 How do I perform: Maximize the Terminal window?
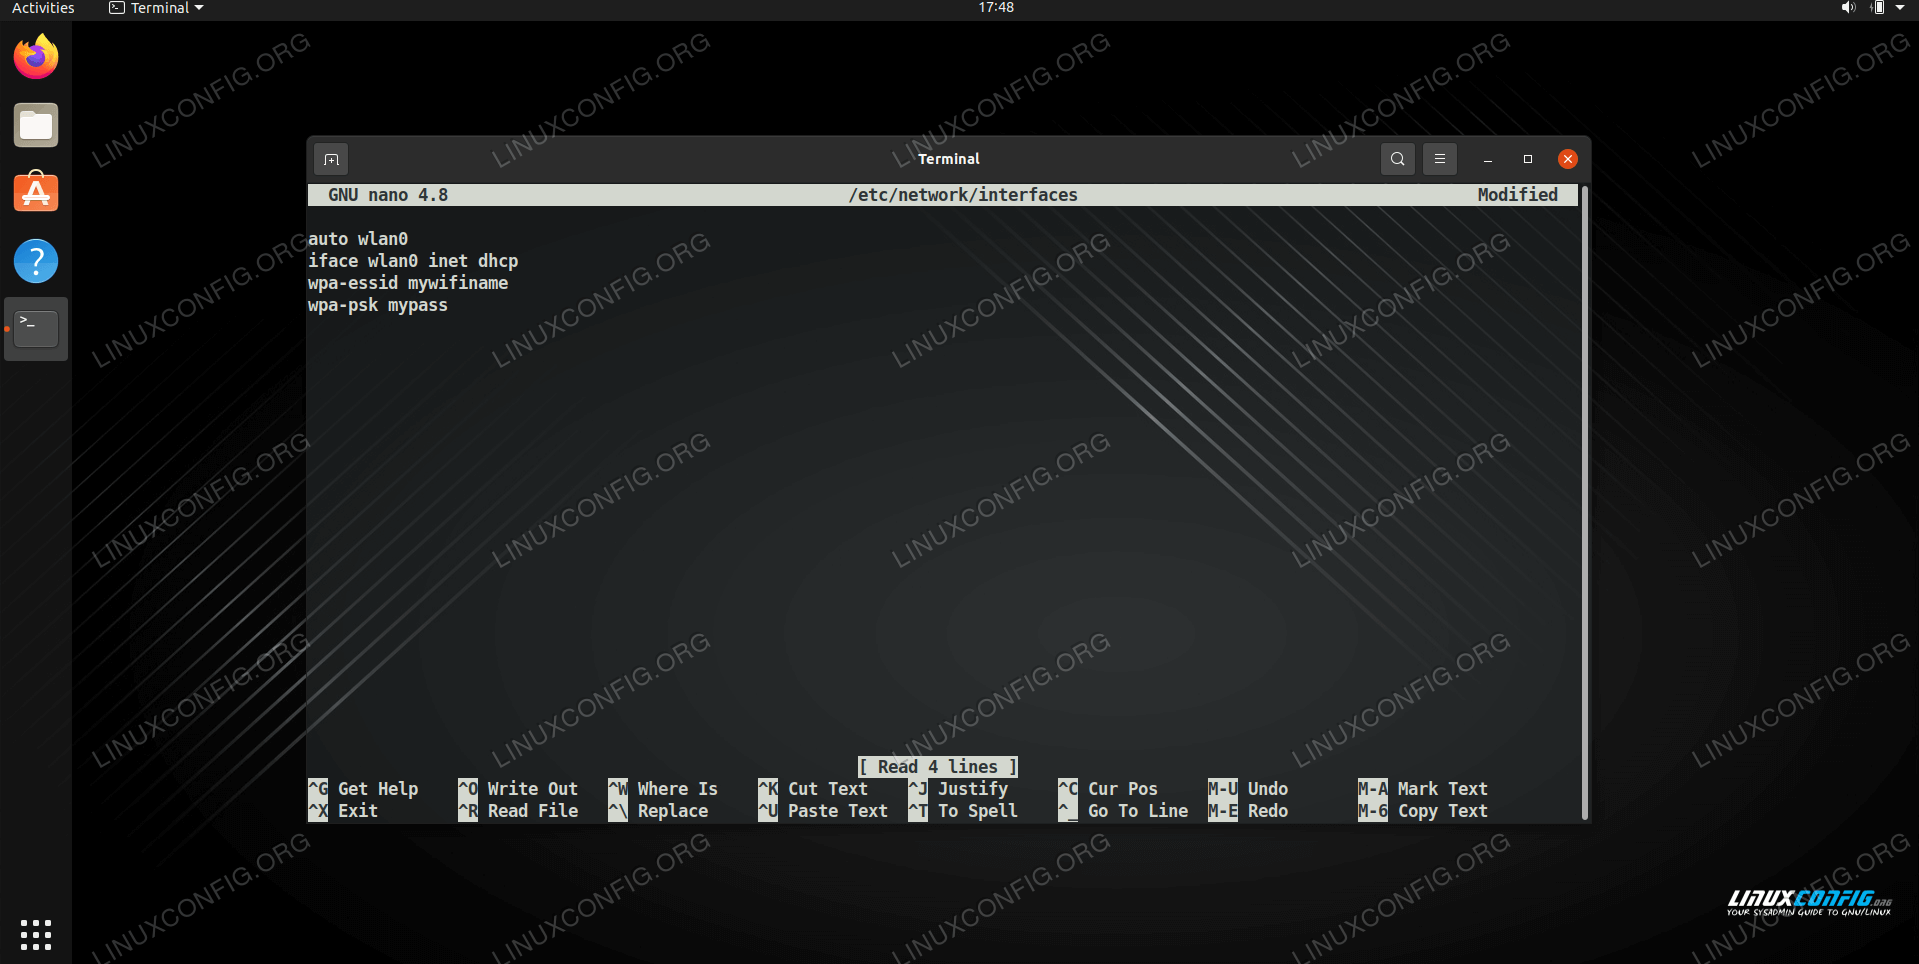(1527, 159)
